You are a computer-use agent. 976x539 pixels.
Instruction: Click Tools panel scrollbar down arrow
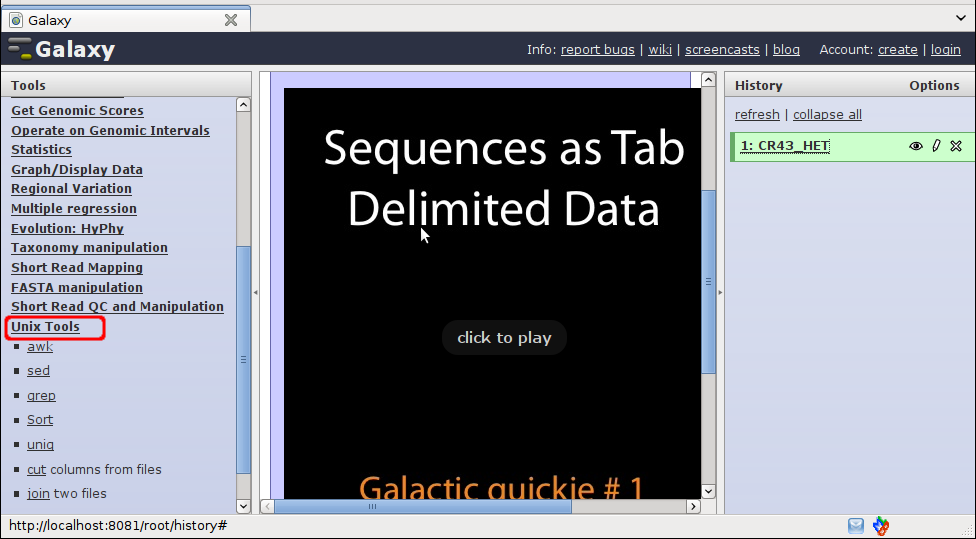tap(243, 506)
